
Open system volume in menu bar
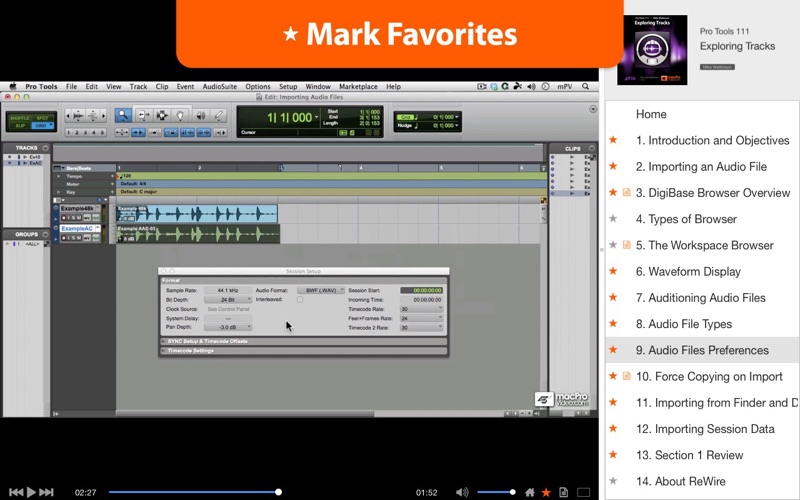coord(531,86)
